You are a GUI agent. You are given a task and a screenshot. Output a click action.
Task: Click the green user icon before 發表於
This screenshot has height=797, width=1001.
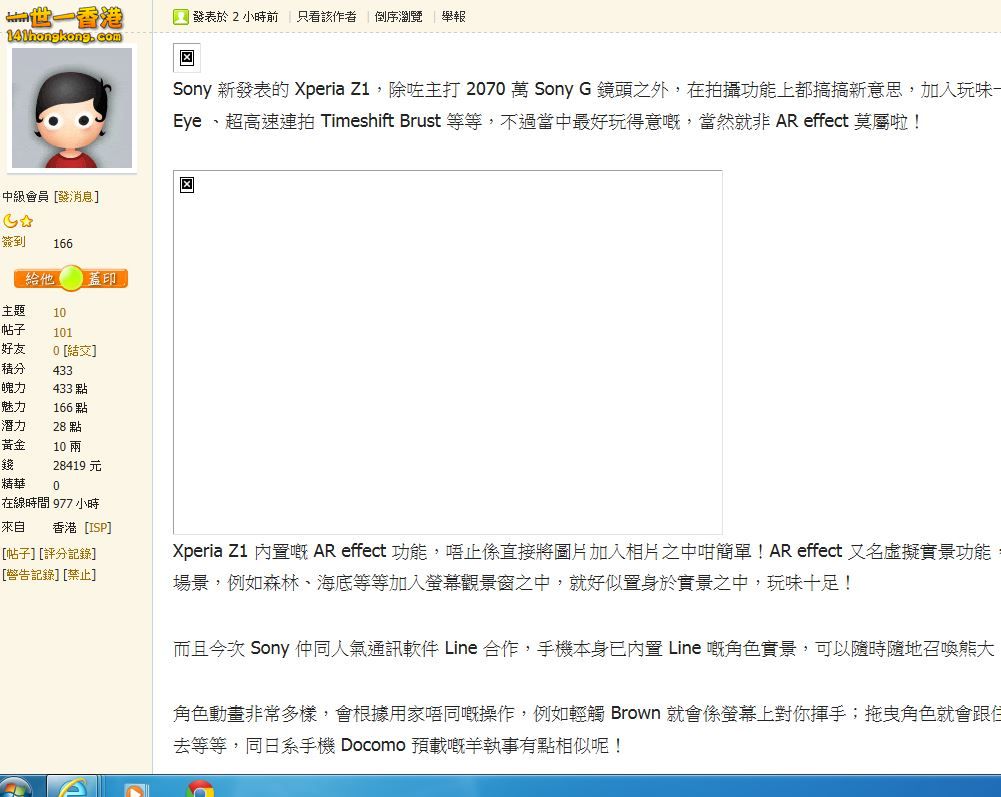point(181,16)
